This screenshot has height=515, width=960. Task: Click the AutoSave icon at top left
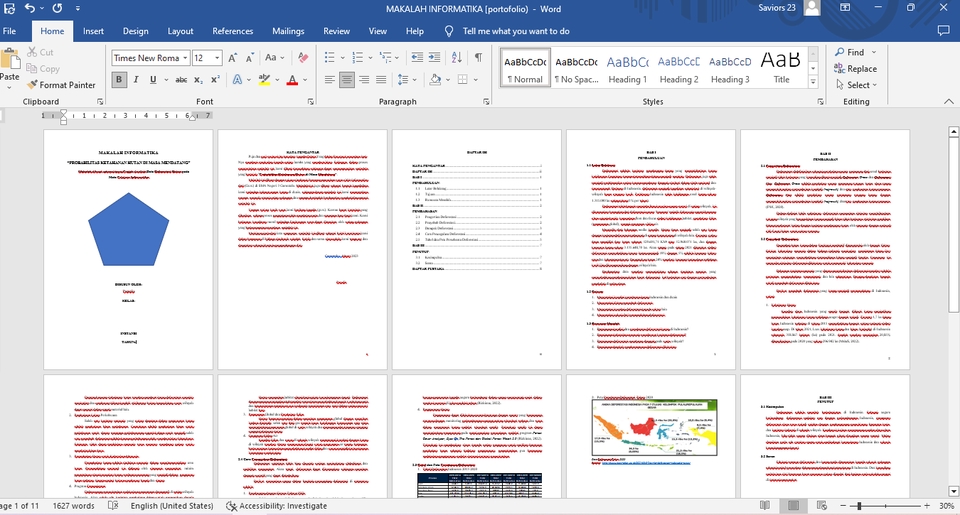(x=9, y=8)
